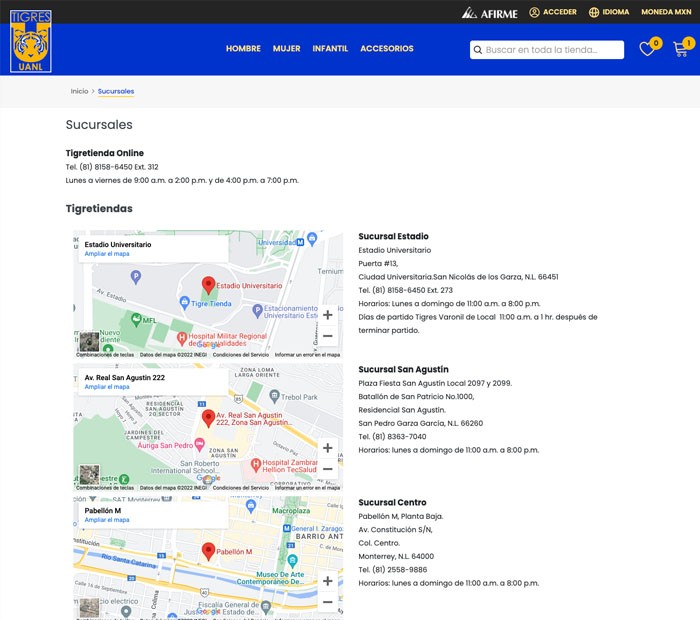This screenshot has width=700, height=620.
Task: Click the red pin at Pabellón M
Action: 208,551
